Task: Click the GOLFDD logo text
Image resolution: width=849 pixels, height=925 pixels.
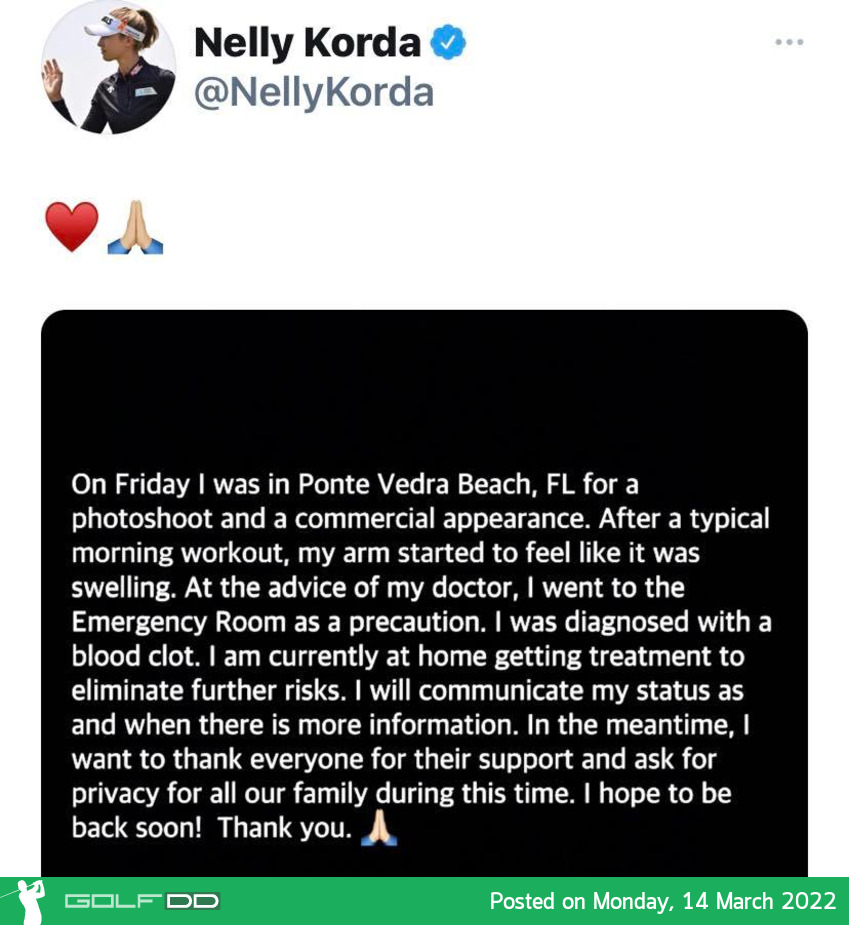Action: point(142,901)
